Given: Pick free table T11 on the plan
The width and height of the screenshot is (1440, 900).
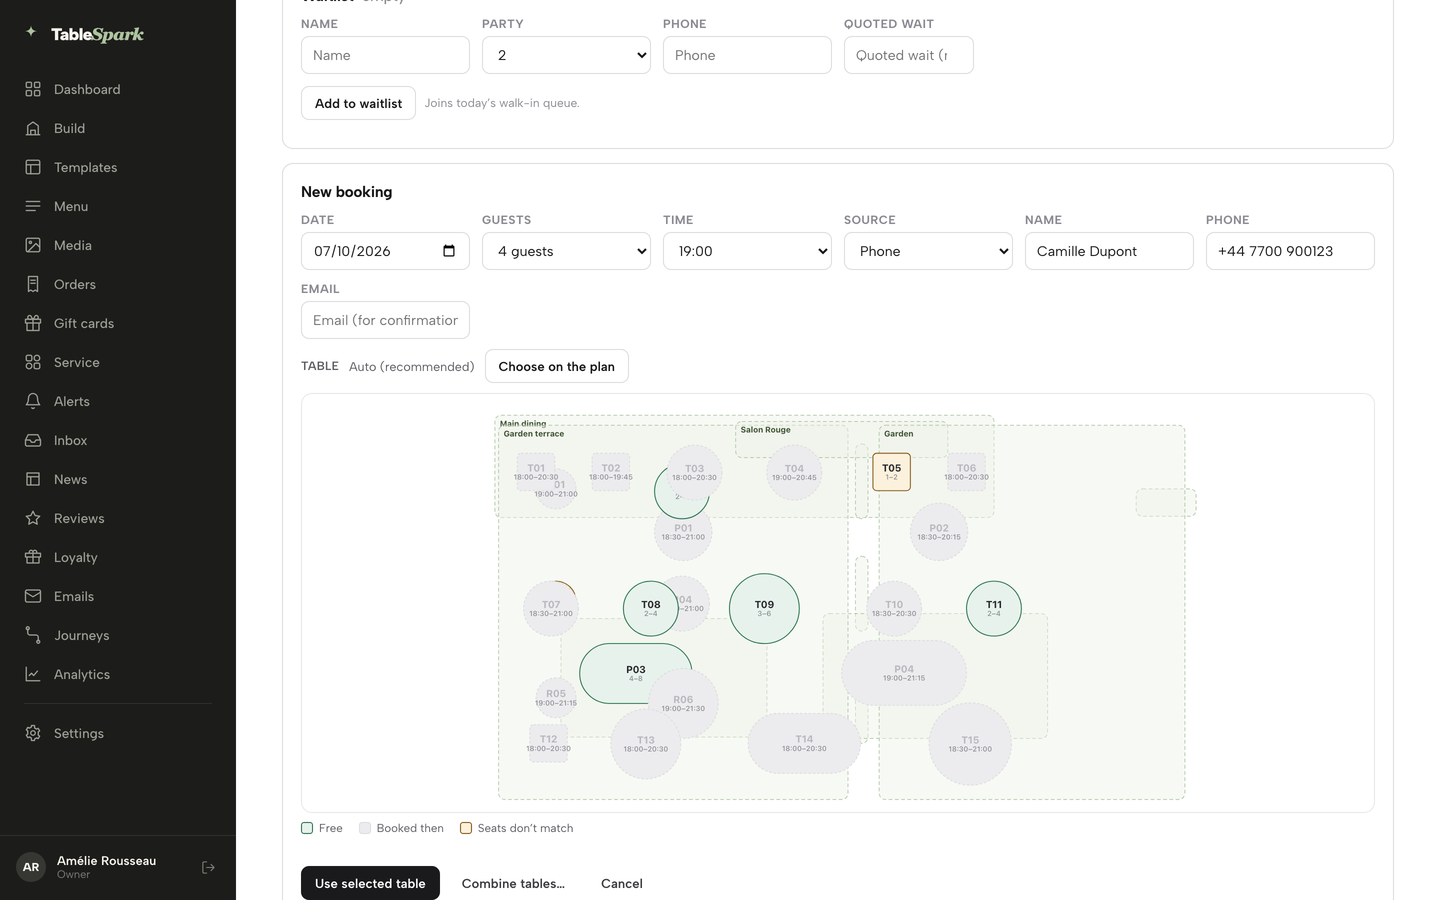Looking at the screenshot, I should pyautogui.click(x=994, y=608).
